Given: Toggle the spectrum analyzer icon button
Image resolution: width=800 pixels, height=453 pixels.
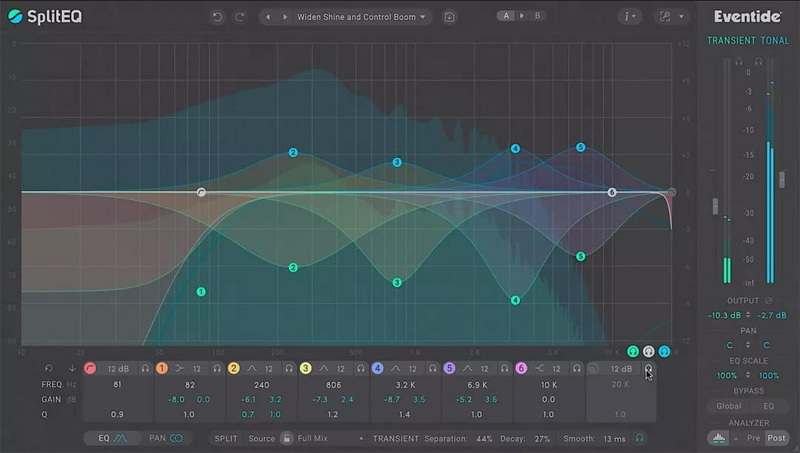Looking at the screenshot, I should pos(718,438).
